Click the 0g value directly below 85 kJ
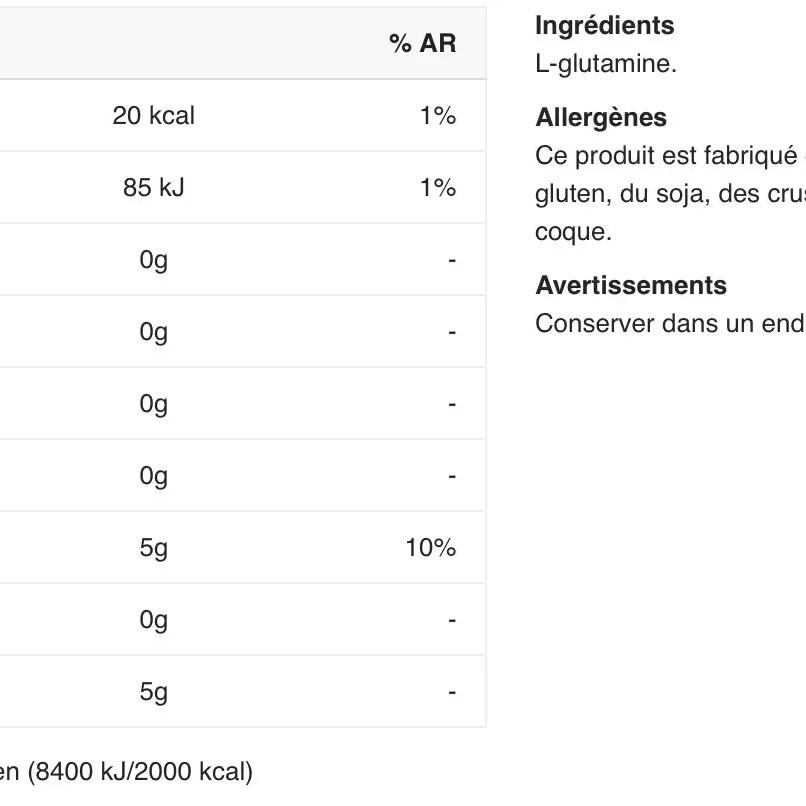806x806 pixels. click(153, 260)
